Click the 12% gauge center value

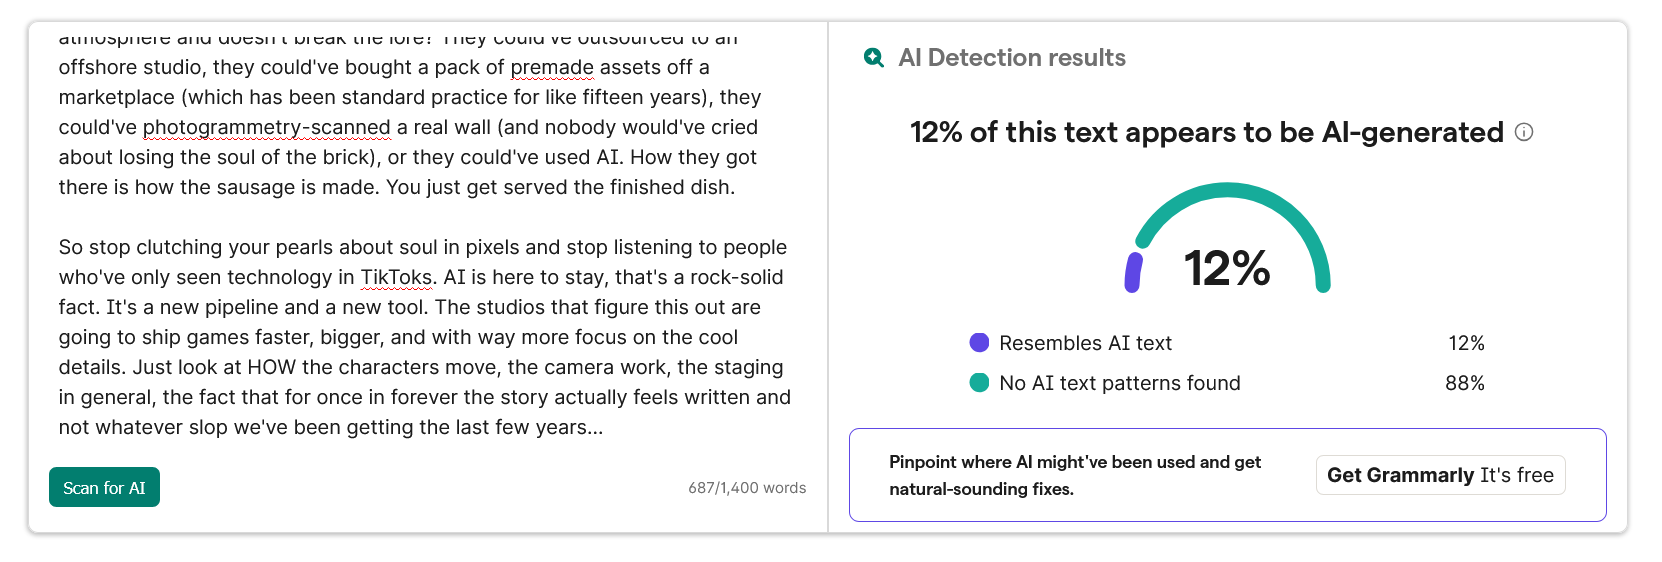tap(1227, 268)
